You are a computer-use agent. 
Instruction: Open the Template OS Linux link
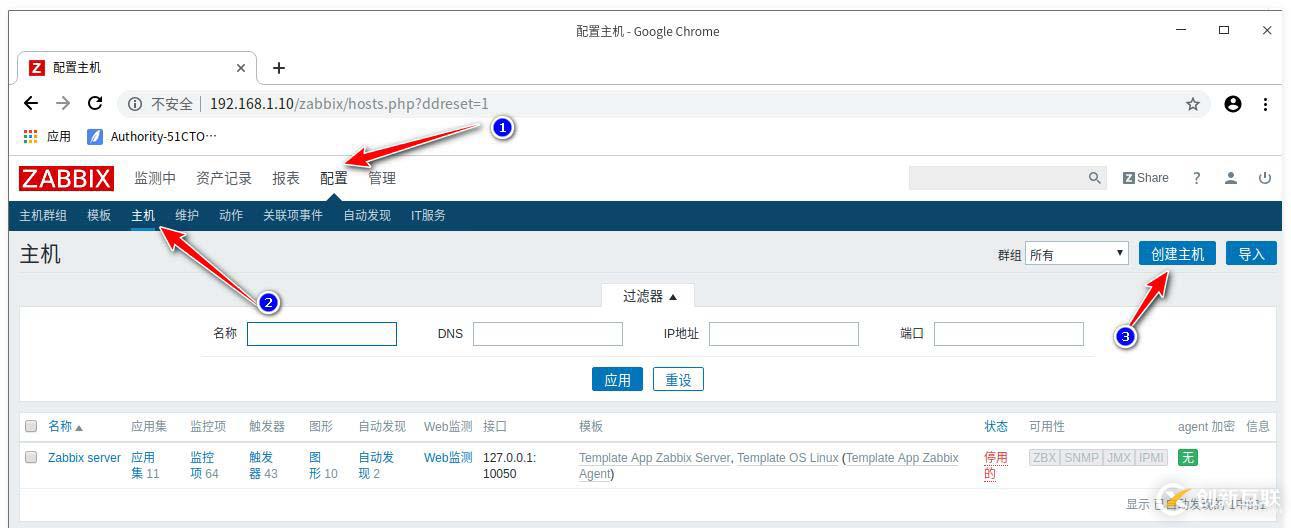788,458
